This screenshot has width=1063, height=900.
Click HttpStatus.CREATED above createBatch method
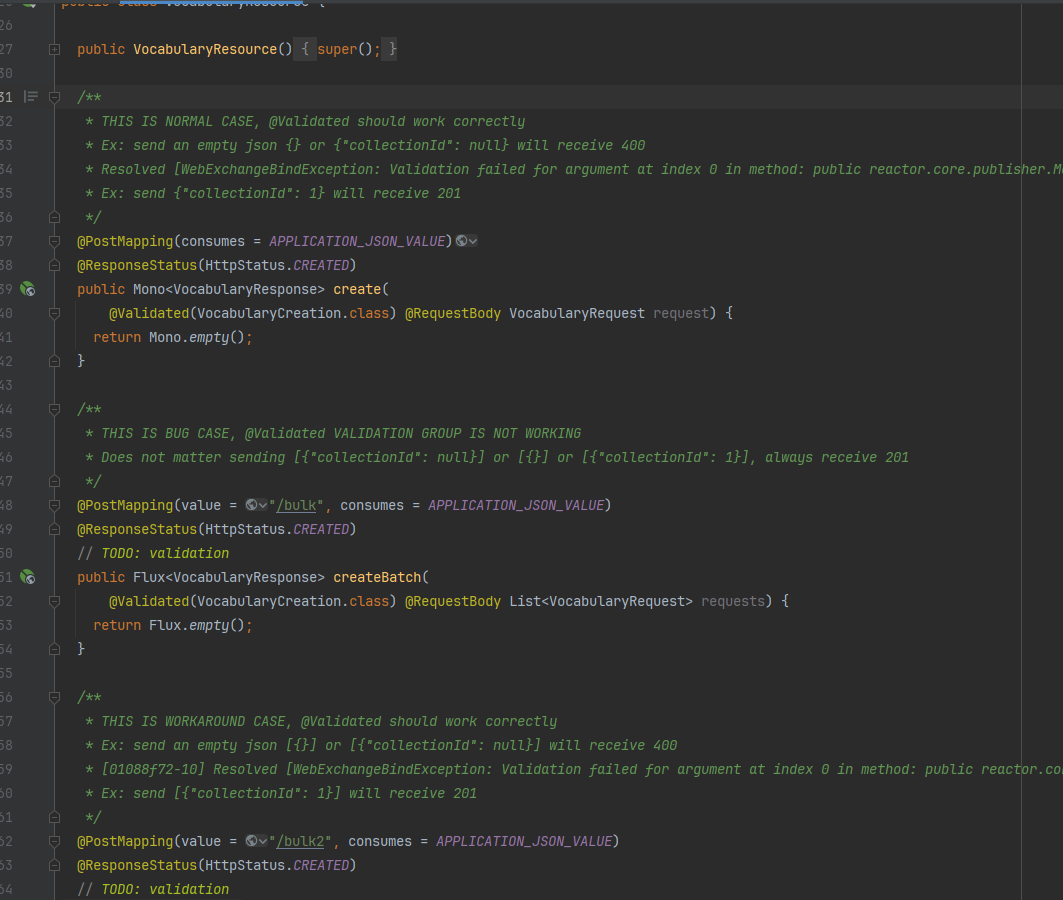coord(277,529)
